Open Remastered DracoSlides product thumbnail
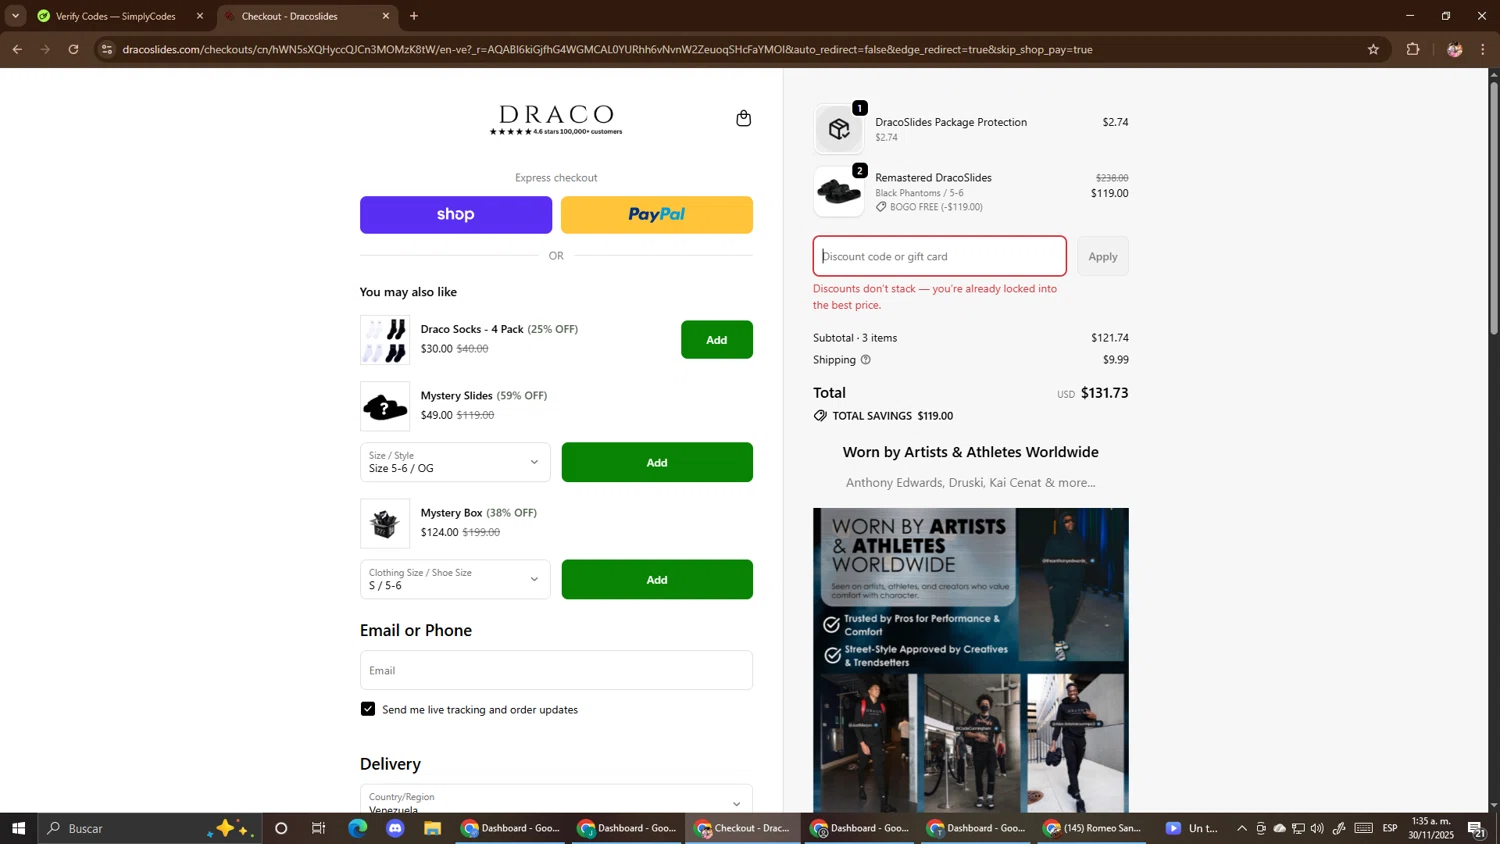This screenshot has width=1500, height=844. [839, 192]
